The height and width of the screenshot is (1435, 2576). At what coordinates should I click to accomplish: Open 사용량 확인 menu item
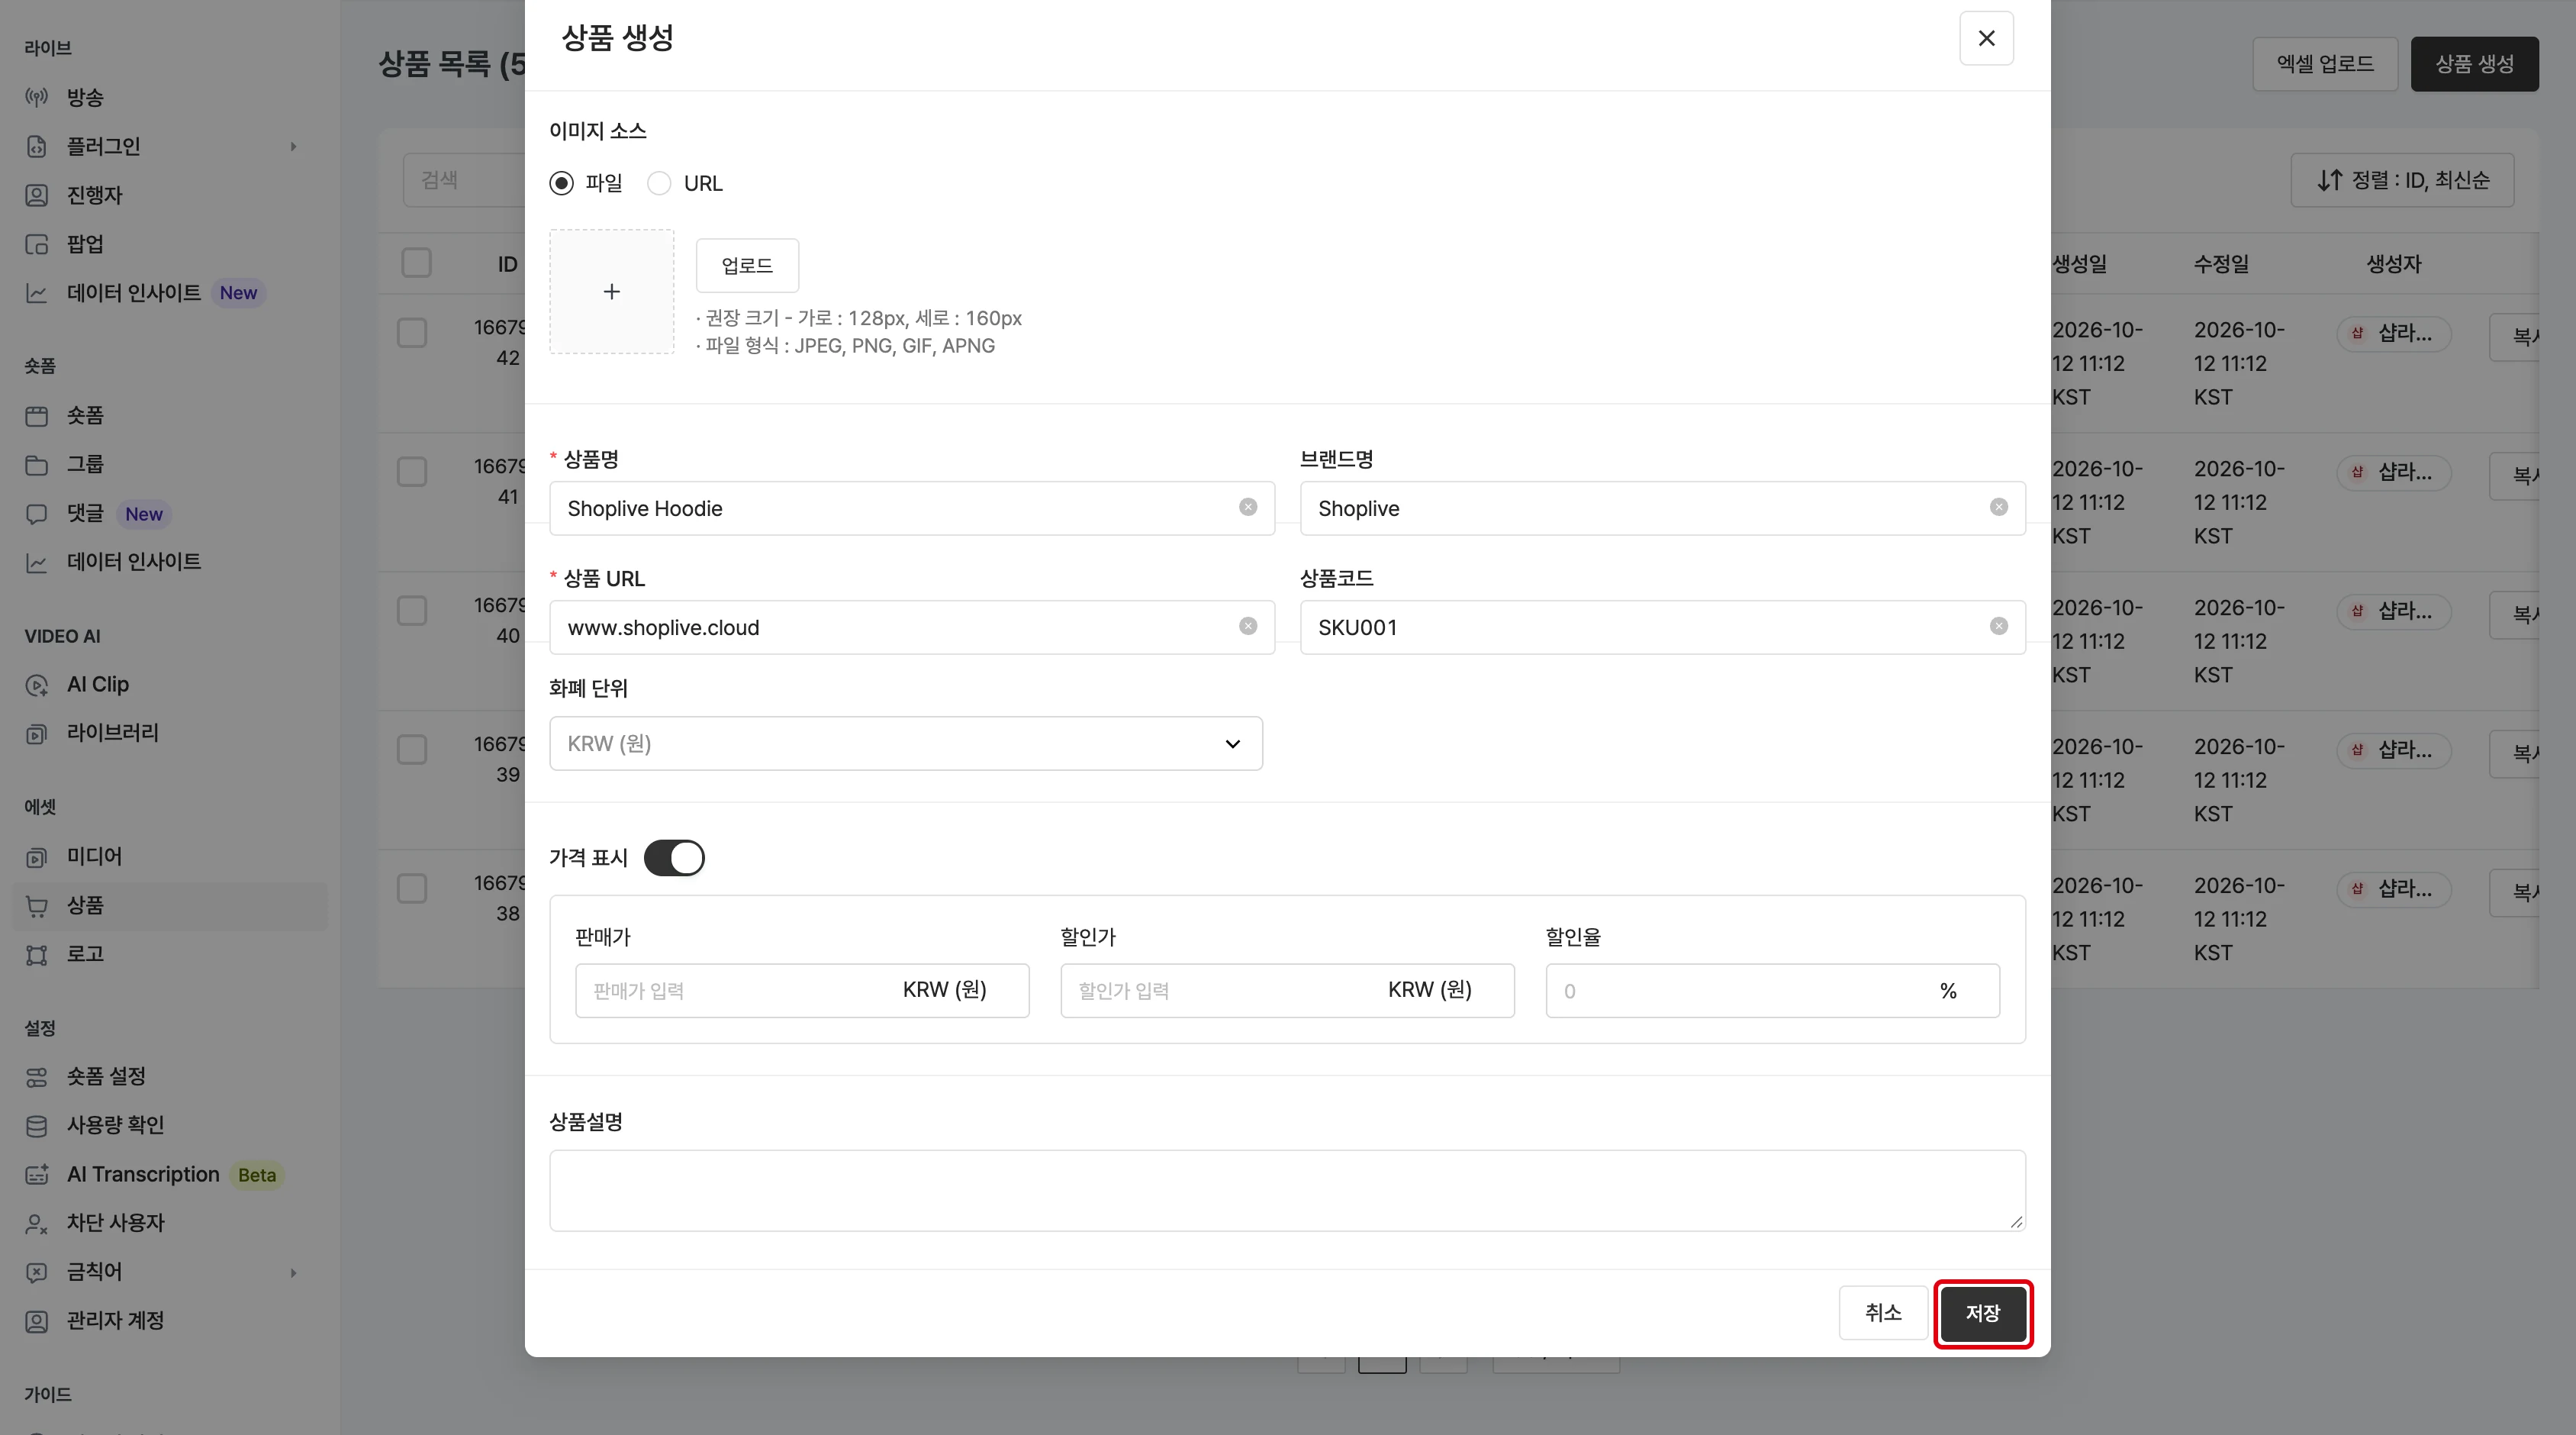click(x=170, y=1125)
